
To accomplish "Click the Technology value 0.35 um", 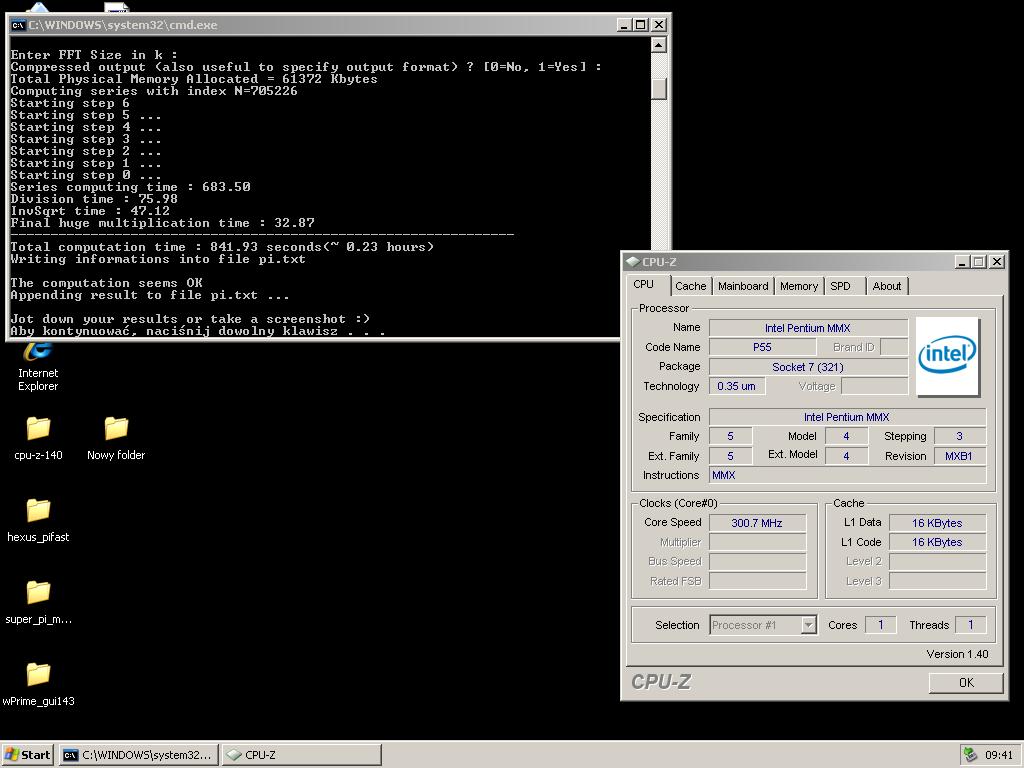I will tap(737, 386).
